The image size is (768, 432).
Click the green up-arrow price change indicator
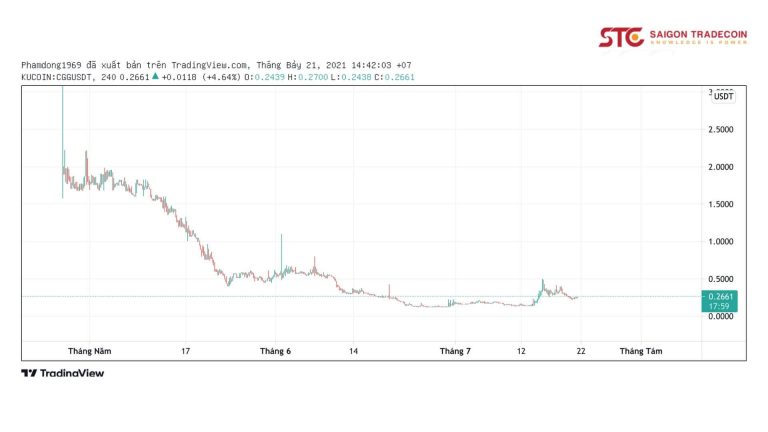tap(155, 77)
